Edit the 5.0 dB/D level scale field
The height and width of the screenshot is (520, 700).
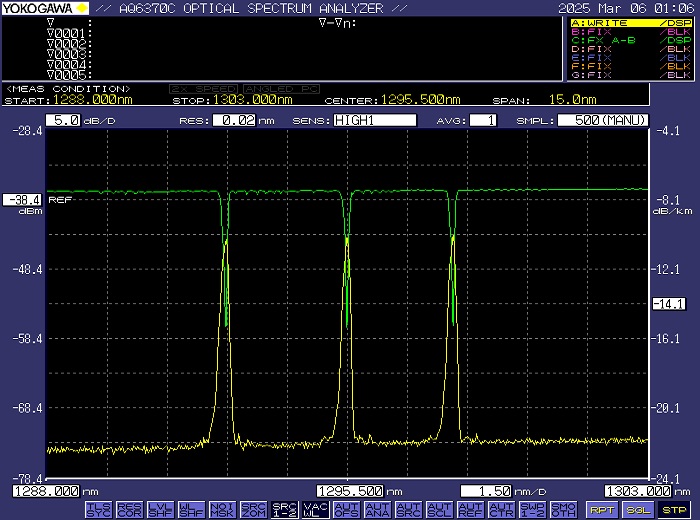[x=63, y=120]
